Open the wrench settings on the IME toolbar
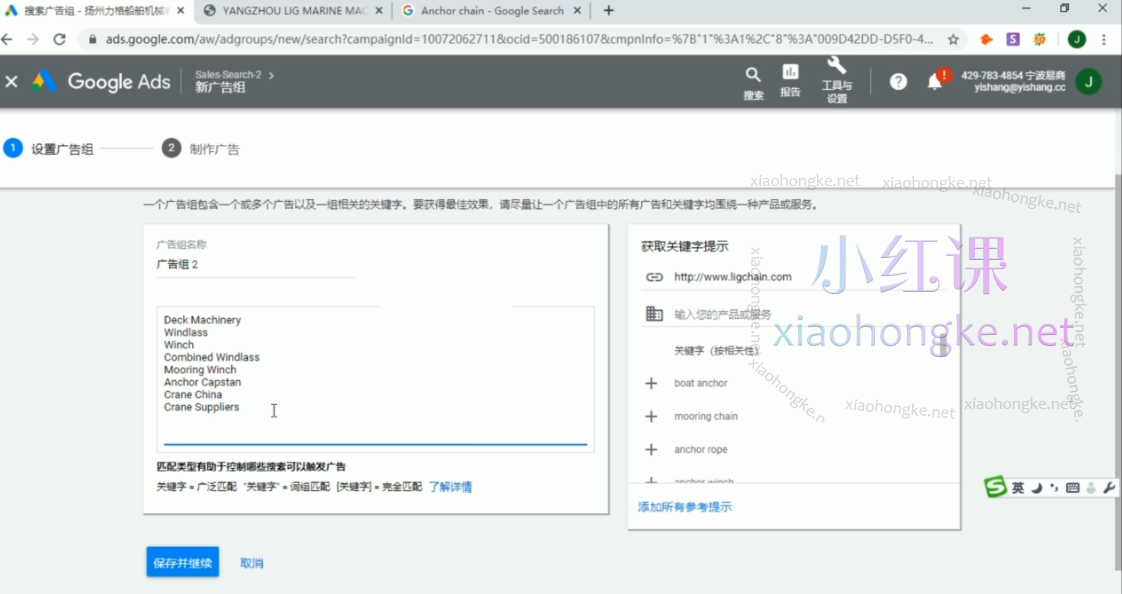This screenshot has width=1122, height=594. click(x=1107, y=487)
